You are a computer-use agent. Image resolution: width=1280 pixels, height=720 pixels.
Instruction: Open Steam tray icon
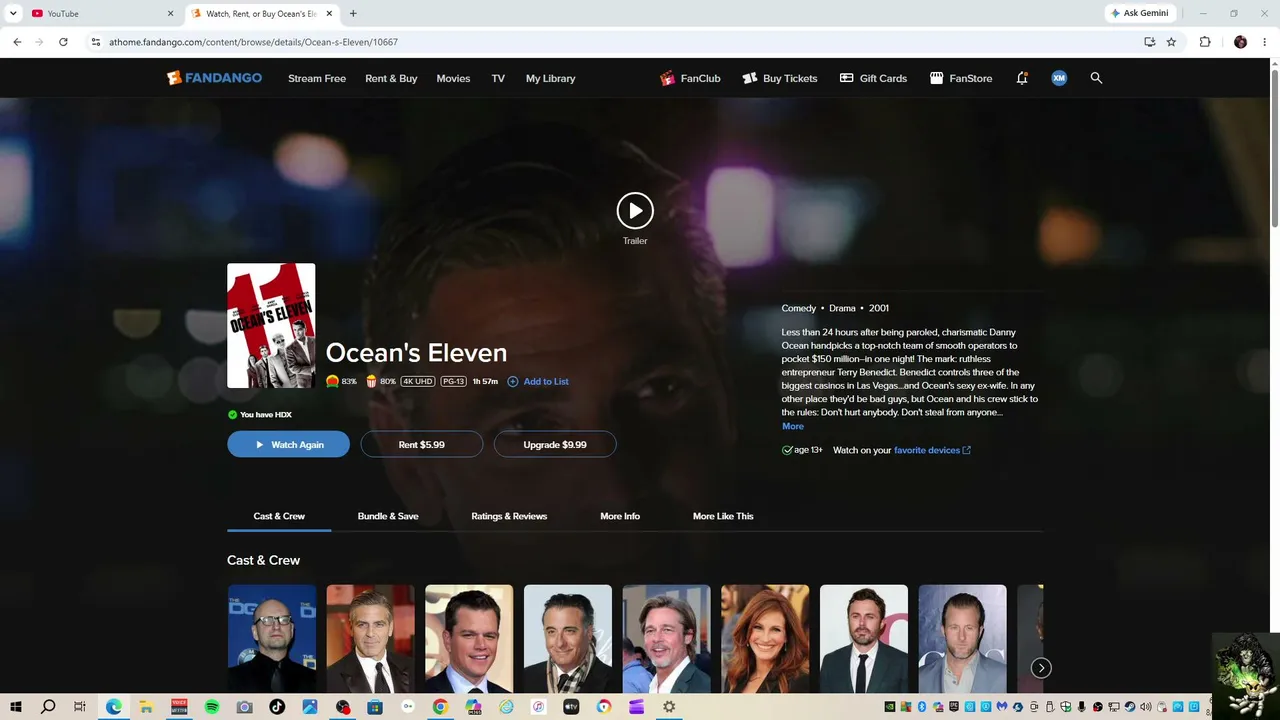(x=1130, y=707)
